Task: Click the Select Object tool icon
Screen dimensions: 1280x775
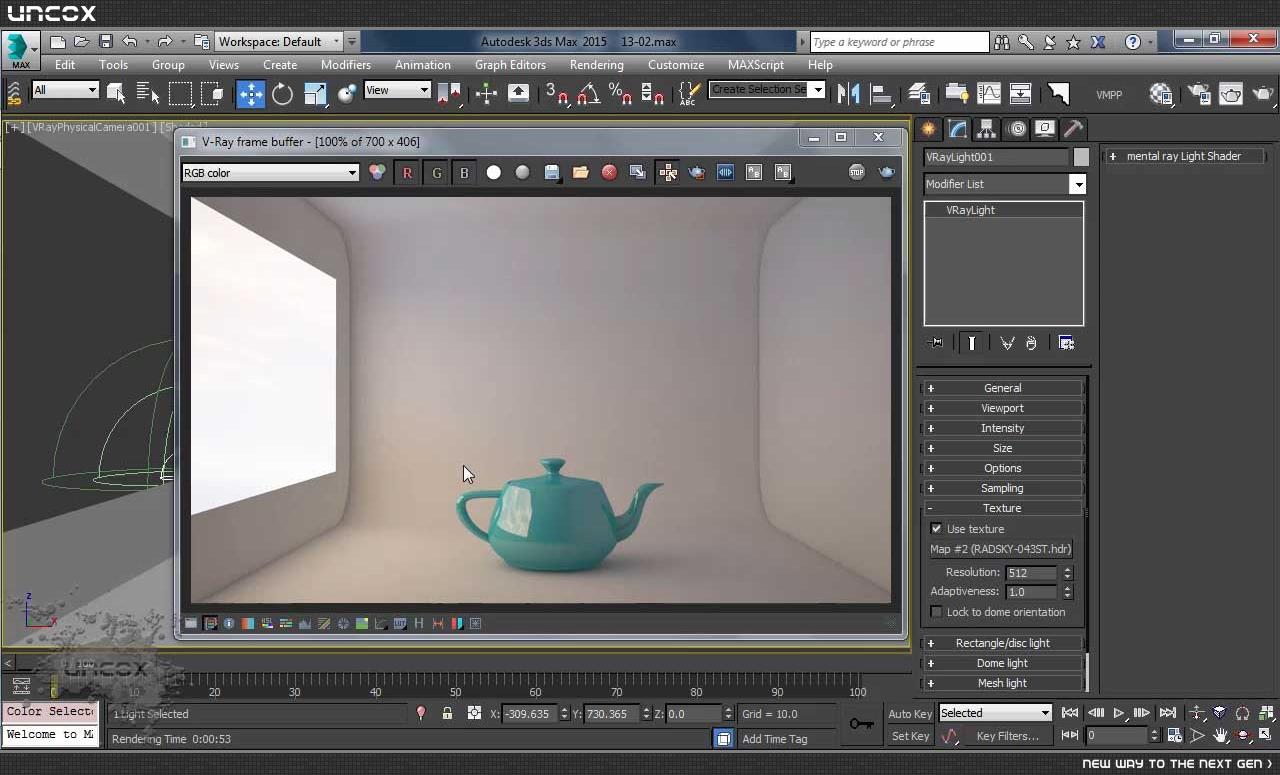Action: click(x=116, y=94)
